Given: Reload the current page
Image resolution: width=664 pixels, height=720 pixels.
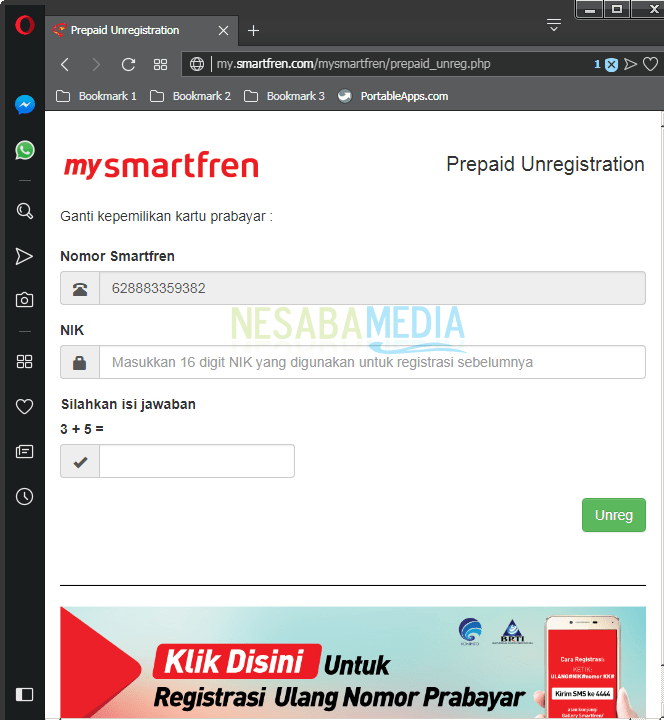Looking at the screenshot, I should click(x=128, y=64).
